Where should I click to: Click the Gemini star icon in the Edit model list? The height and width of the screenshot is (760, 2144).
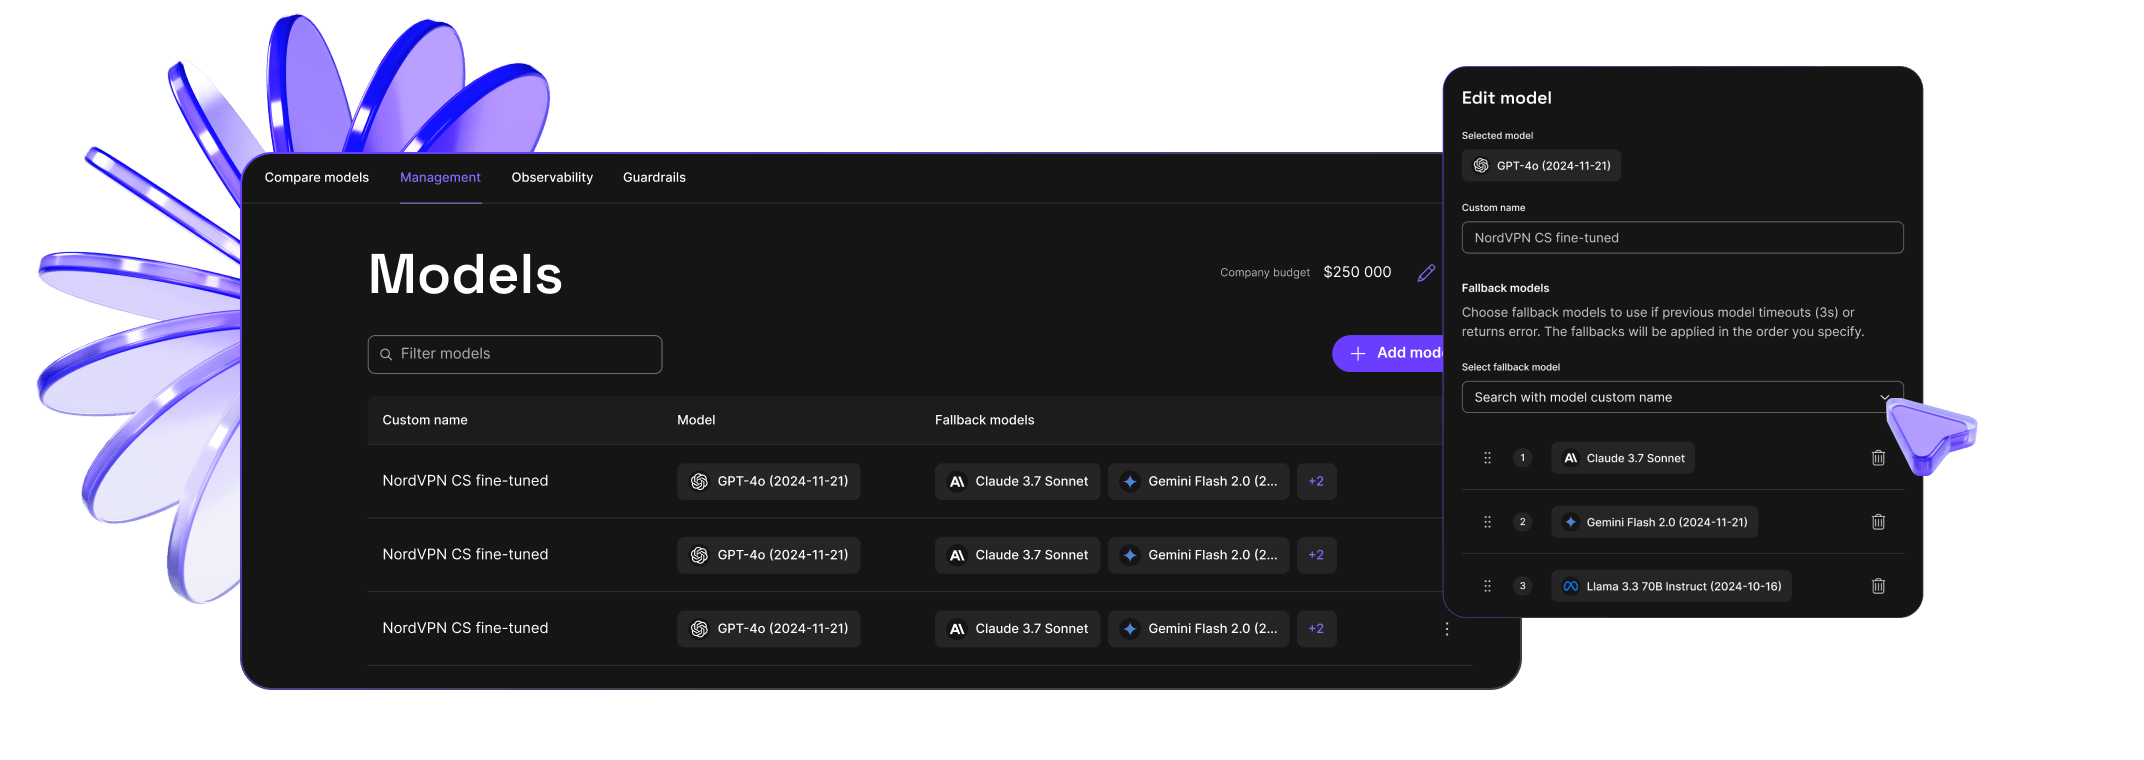click(x=1570, y=522)
